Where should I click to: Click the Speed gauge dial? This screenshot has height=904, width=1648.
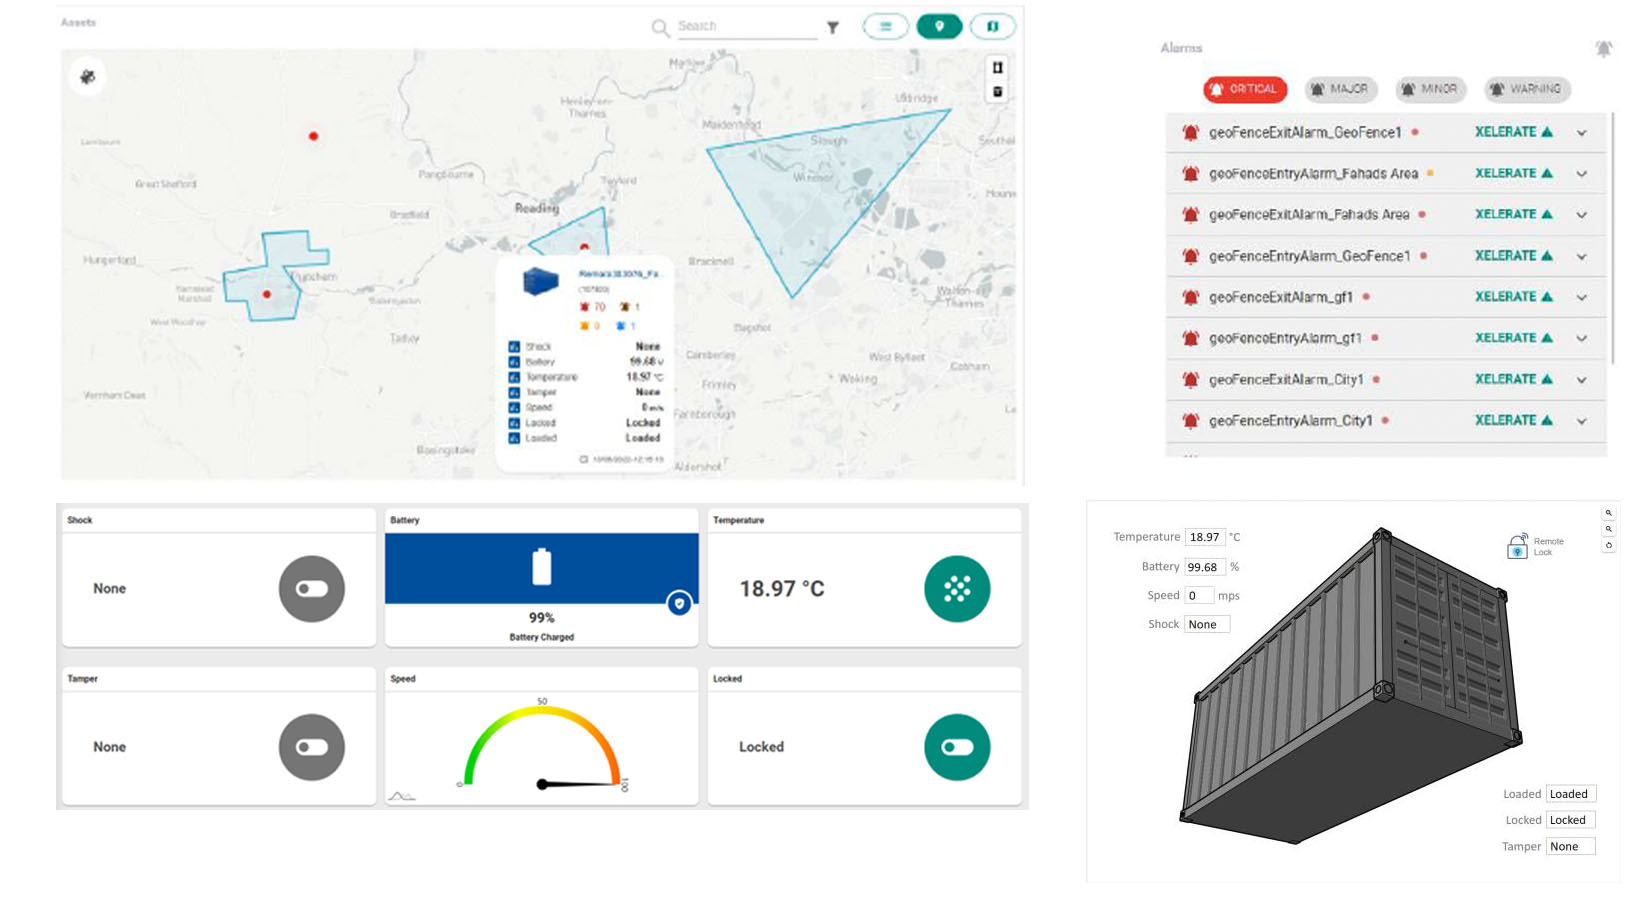point(542,750)
